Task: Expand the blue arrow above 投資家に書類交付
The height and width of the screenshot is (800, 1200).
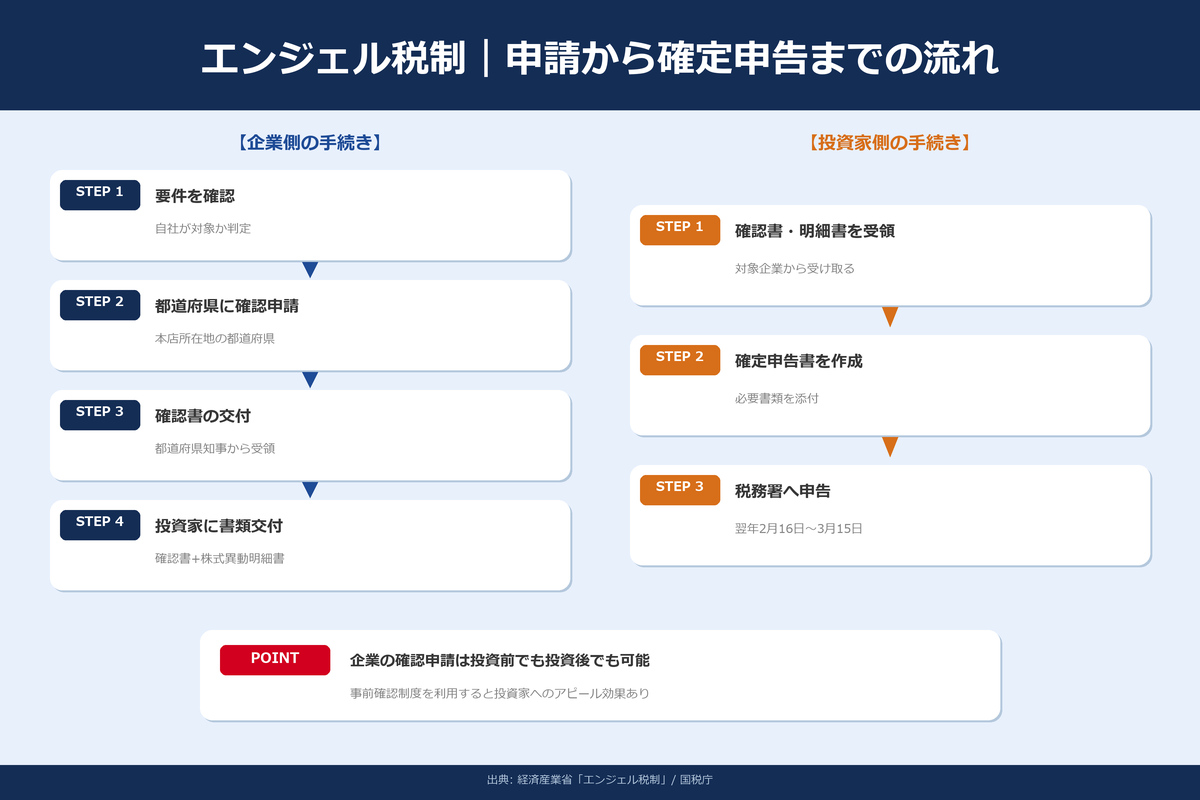Action: [x=310, y=487]
